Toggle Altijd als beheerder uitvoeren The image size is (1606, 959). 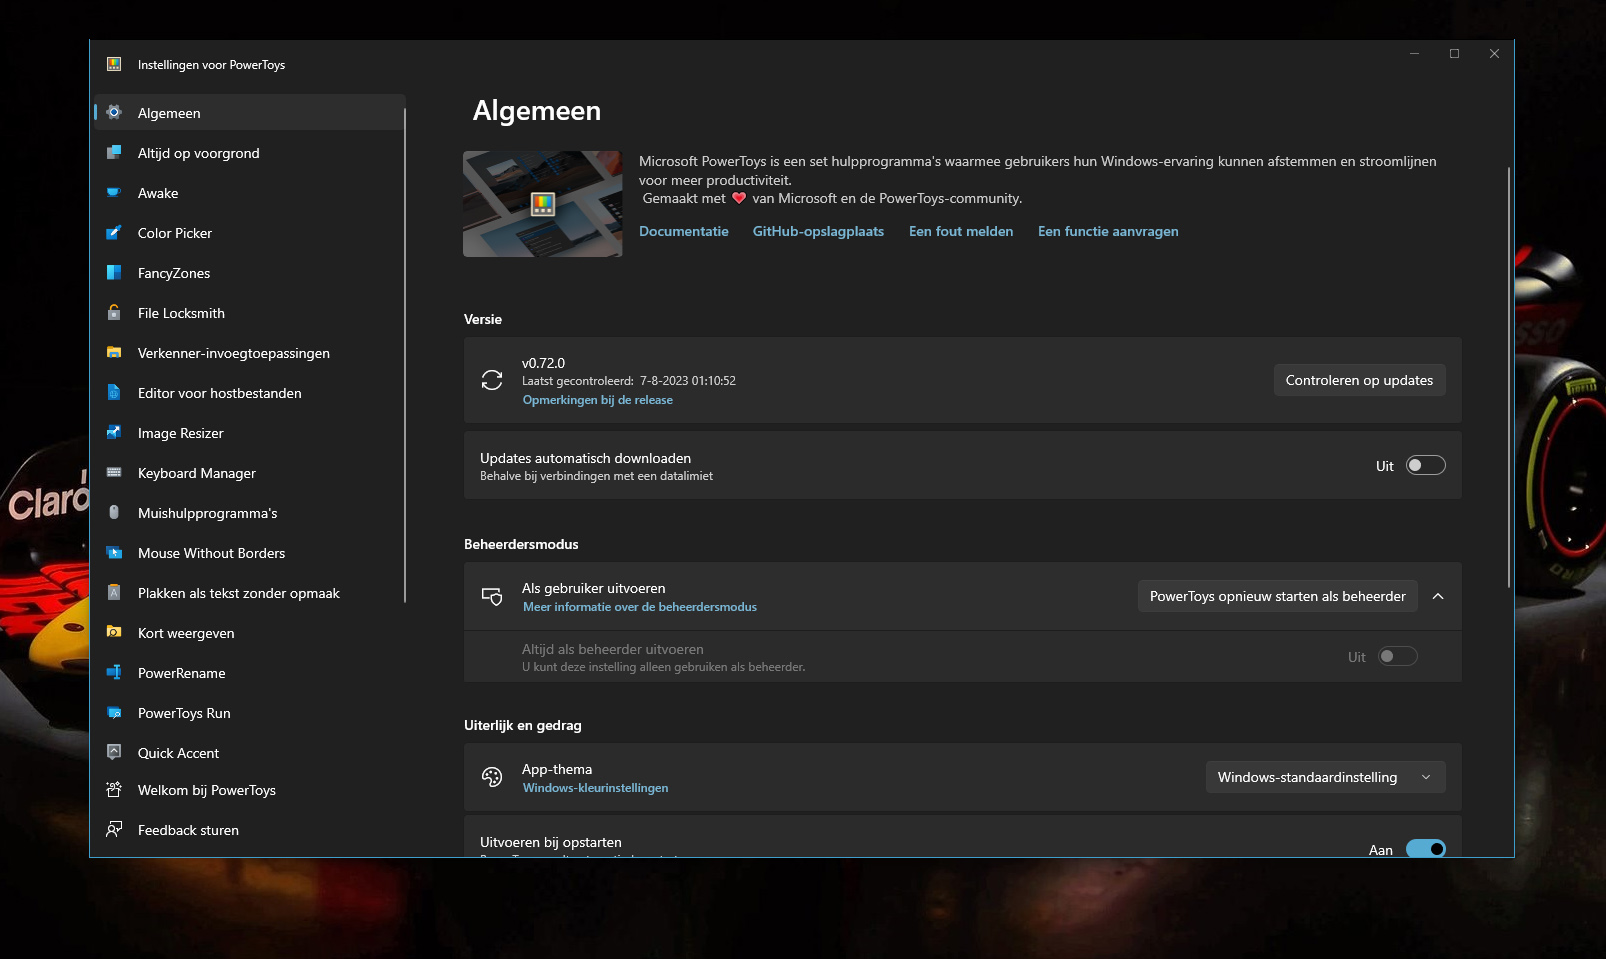[x=1398, y=656]
